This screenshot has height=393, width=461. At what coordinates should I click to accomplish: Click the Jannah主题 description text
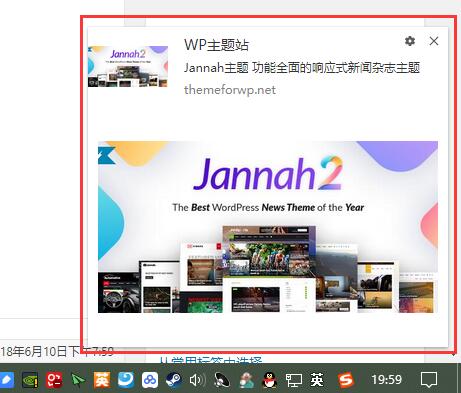302,68
